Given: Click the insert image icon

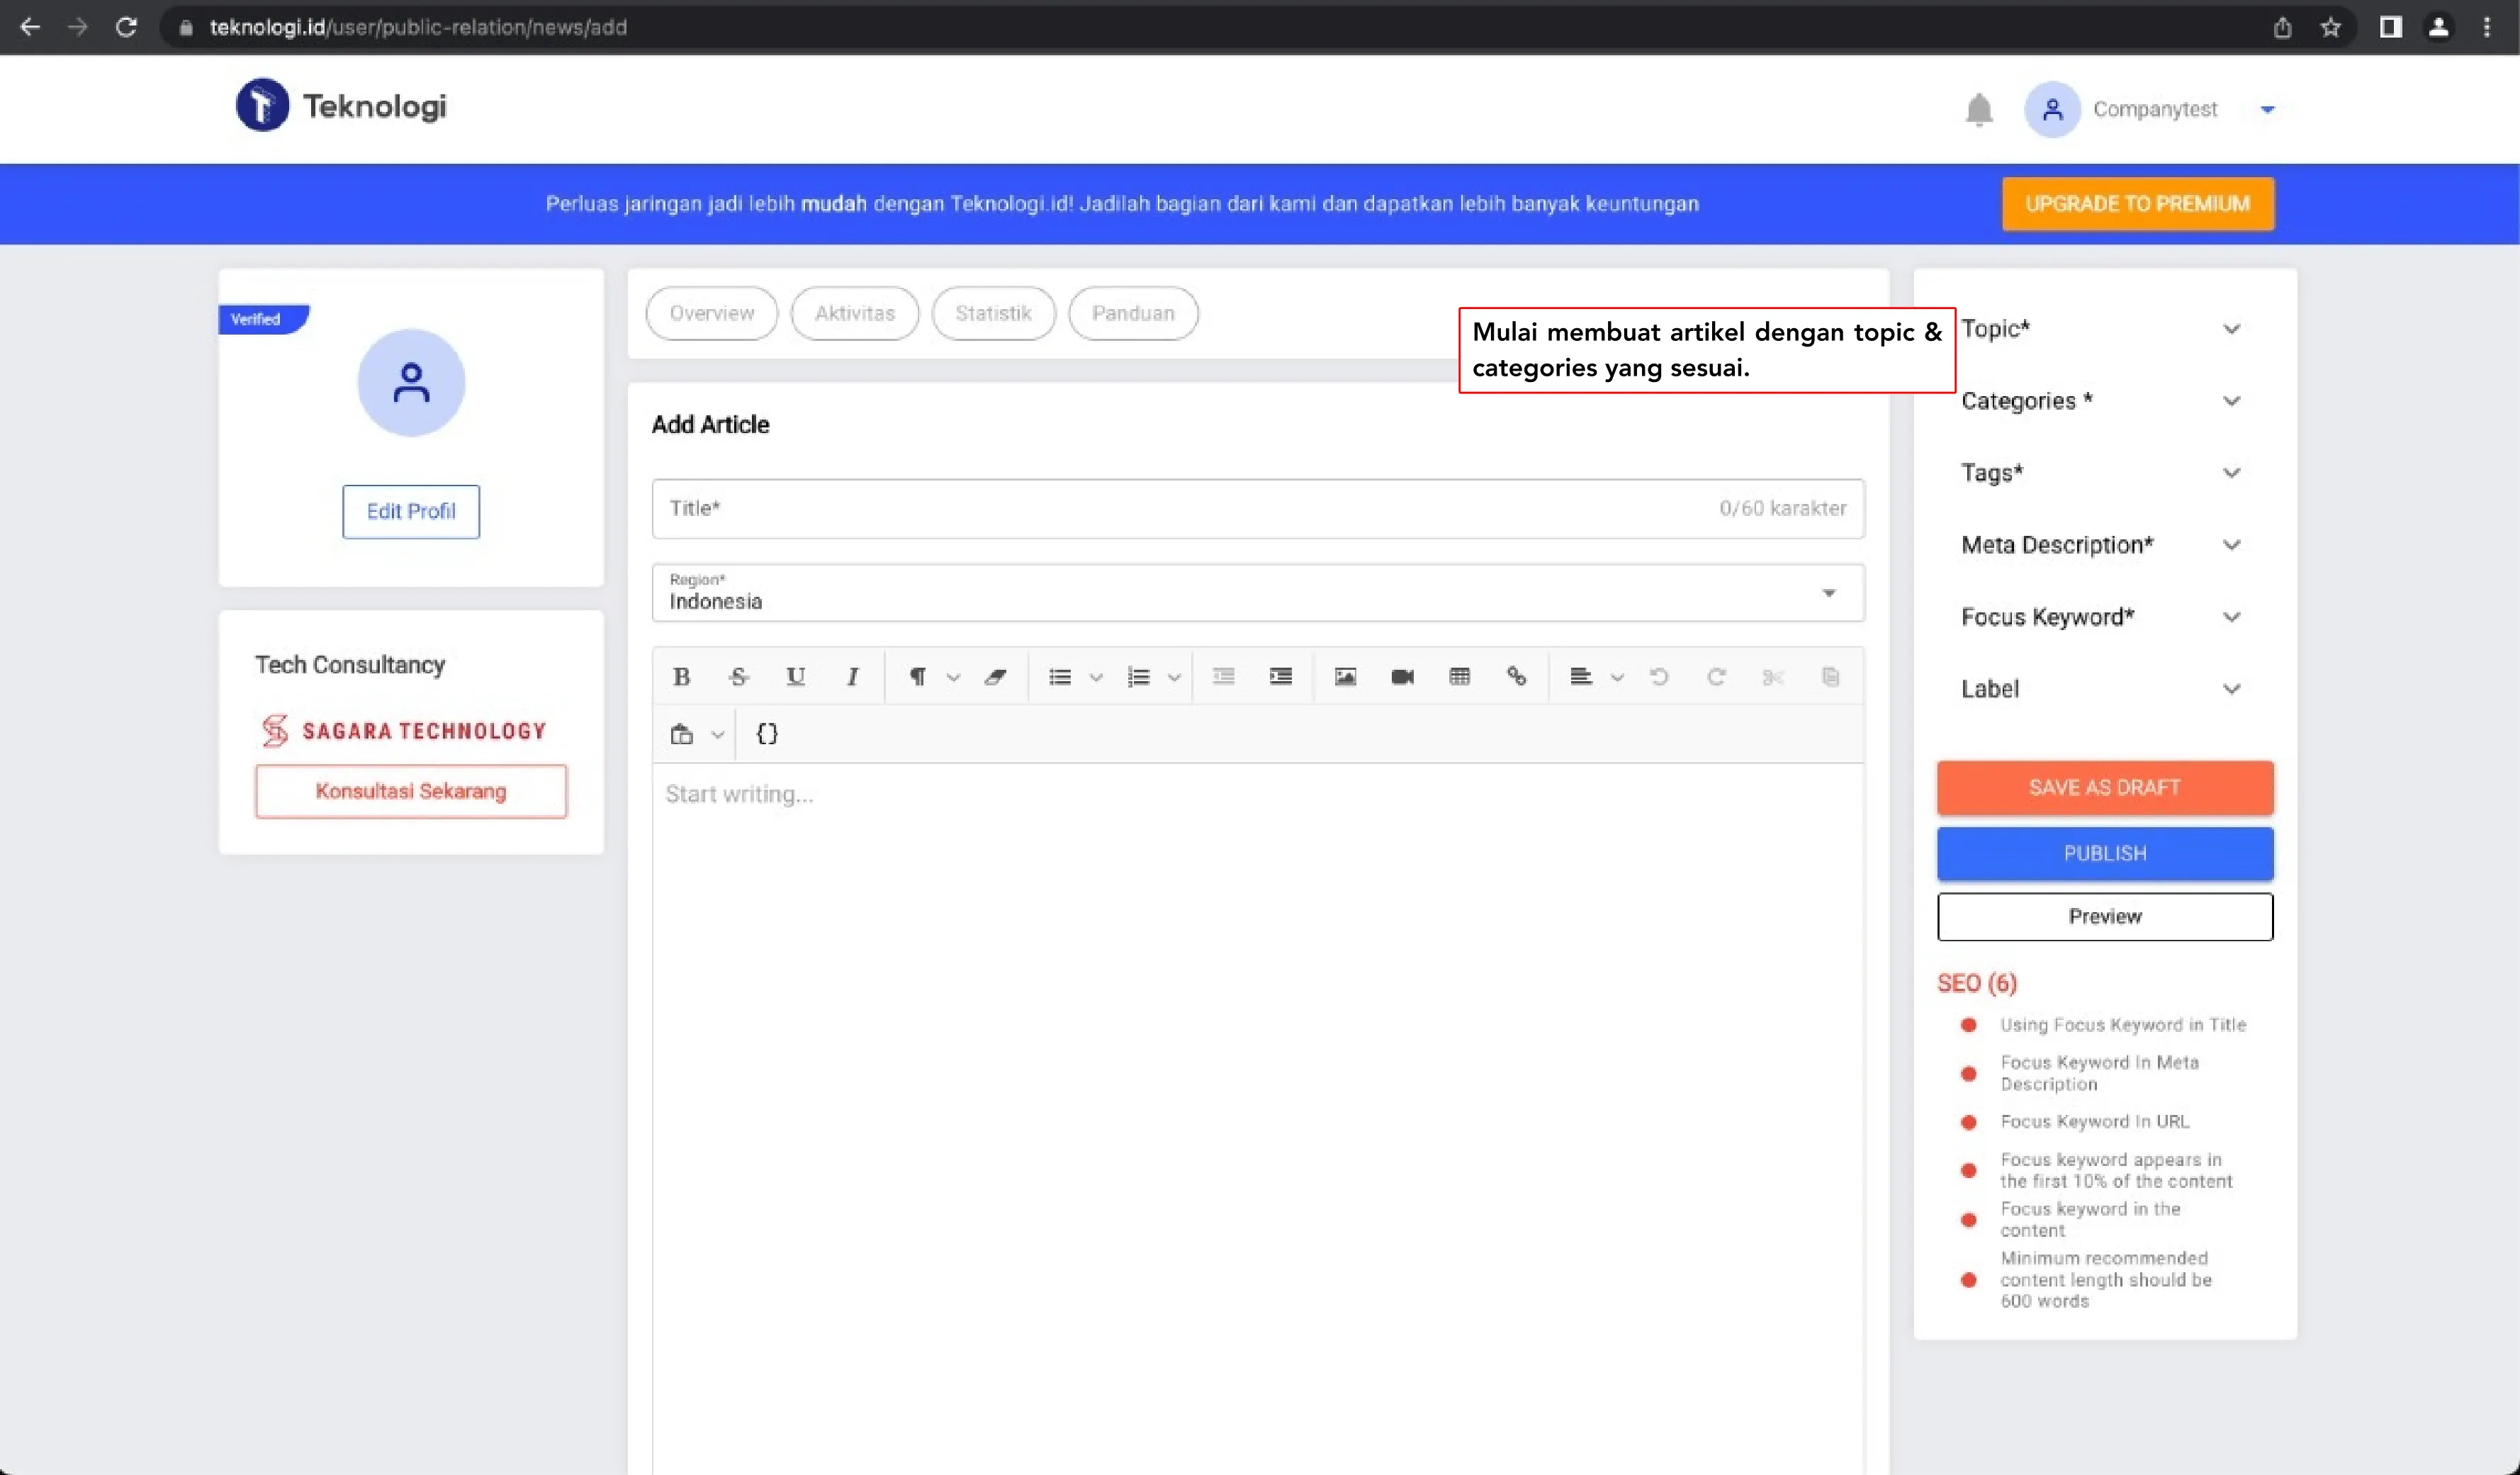Looking at the screenshot, I should point(1345,677).
